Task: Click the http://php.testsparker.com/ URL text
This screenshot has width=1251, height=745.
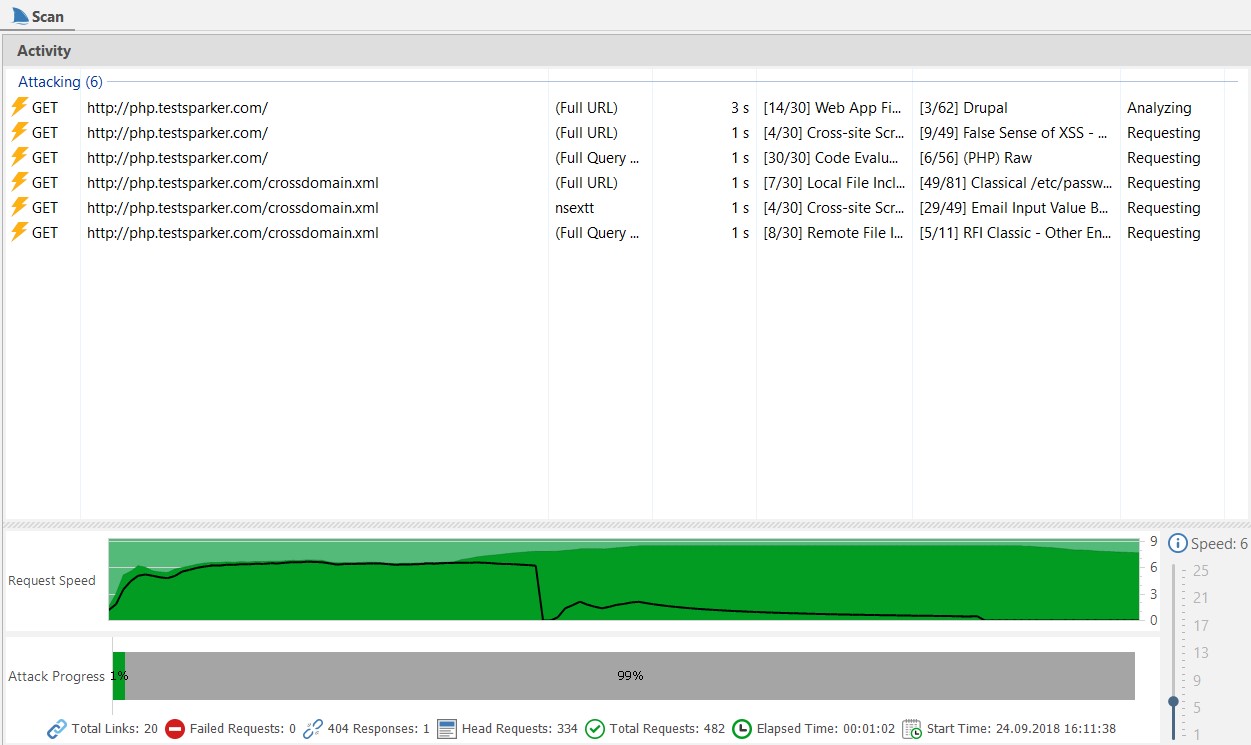Action: (x=177, y=107)
